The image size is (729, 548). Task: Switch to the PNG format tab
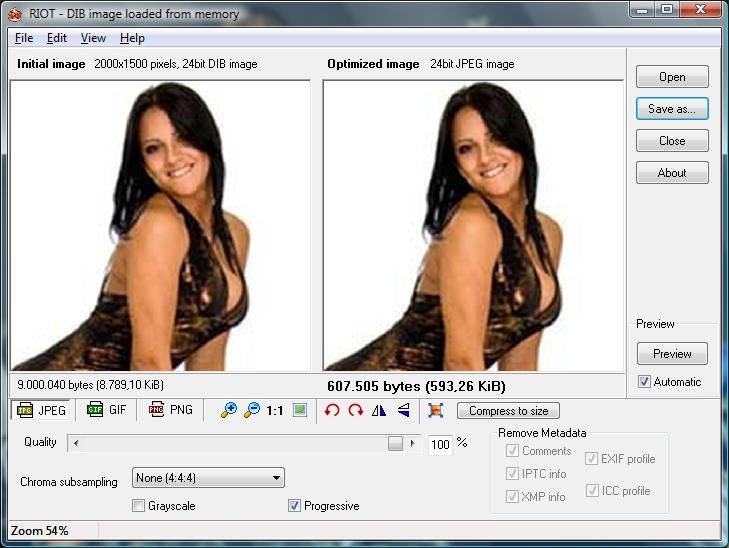171,410
